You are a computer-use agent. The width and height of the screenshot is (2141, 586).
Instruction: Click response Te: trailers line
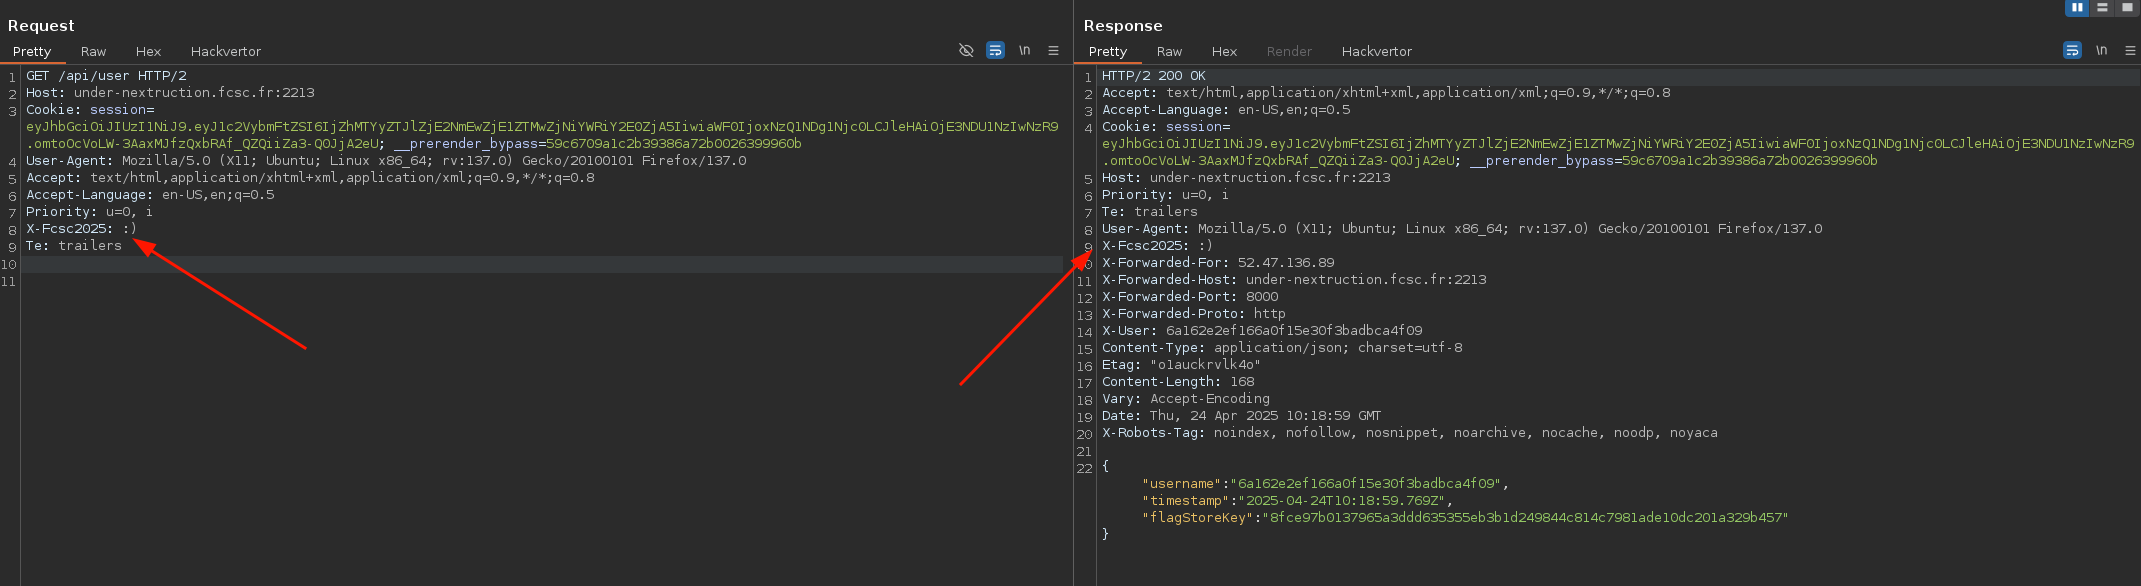click(x=1150, y=212)
